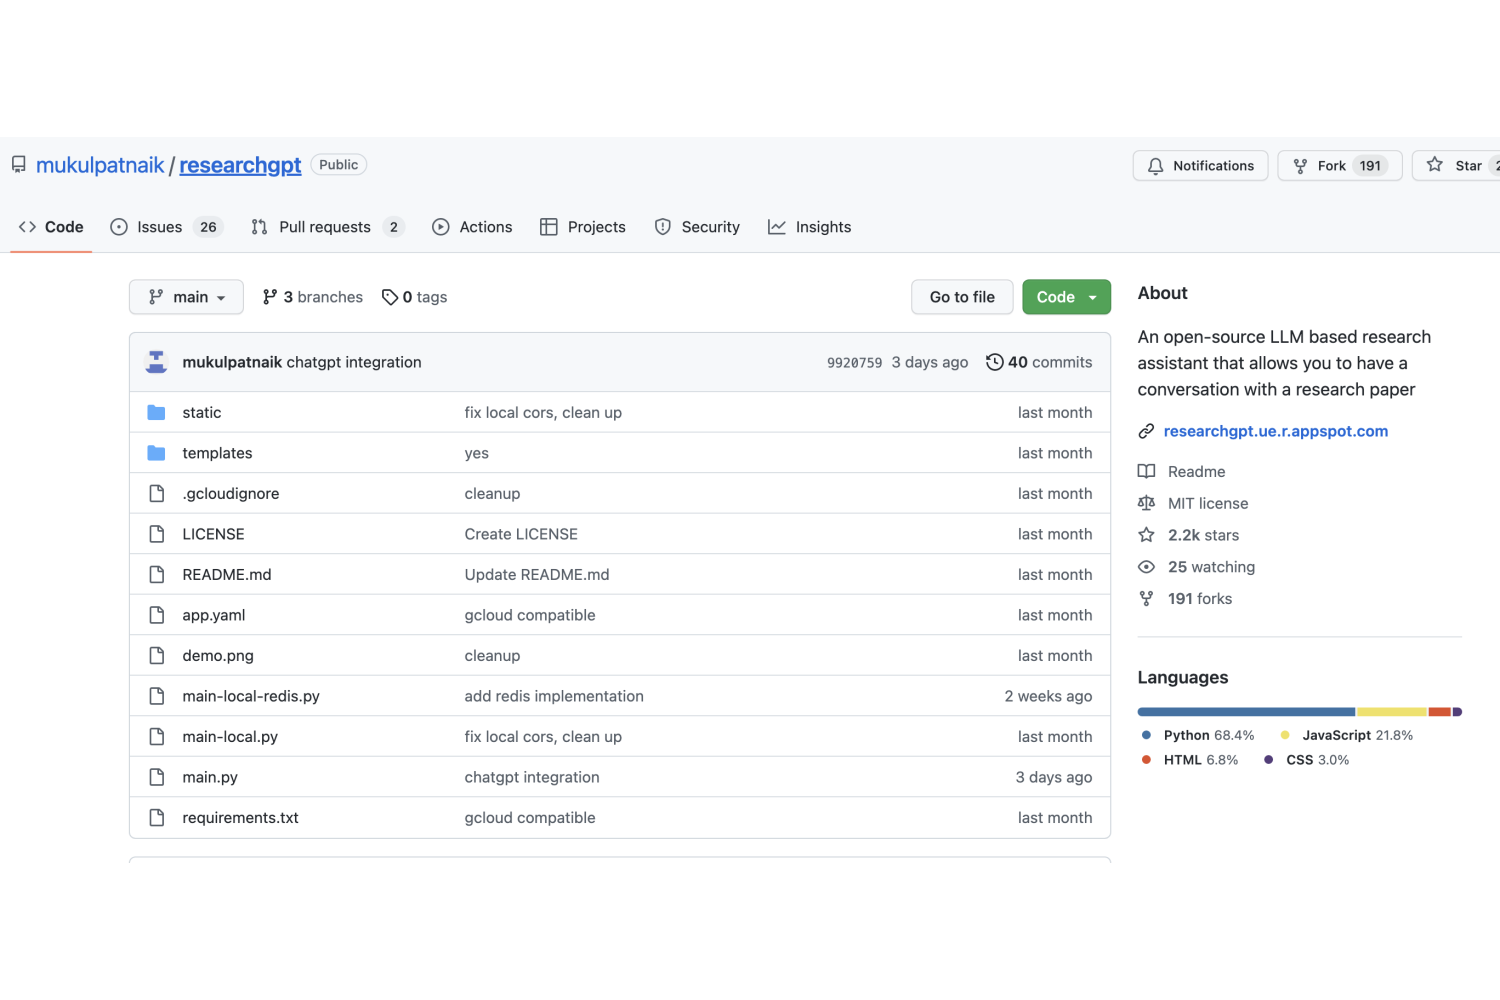Open the researchgpt repository link
This screenshot has height=1000, width=1500.
point(240,165)
